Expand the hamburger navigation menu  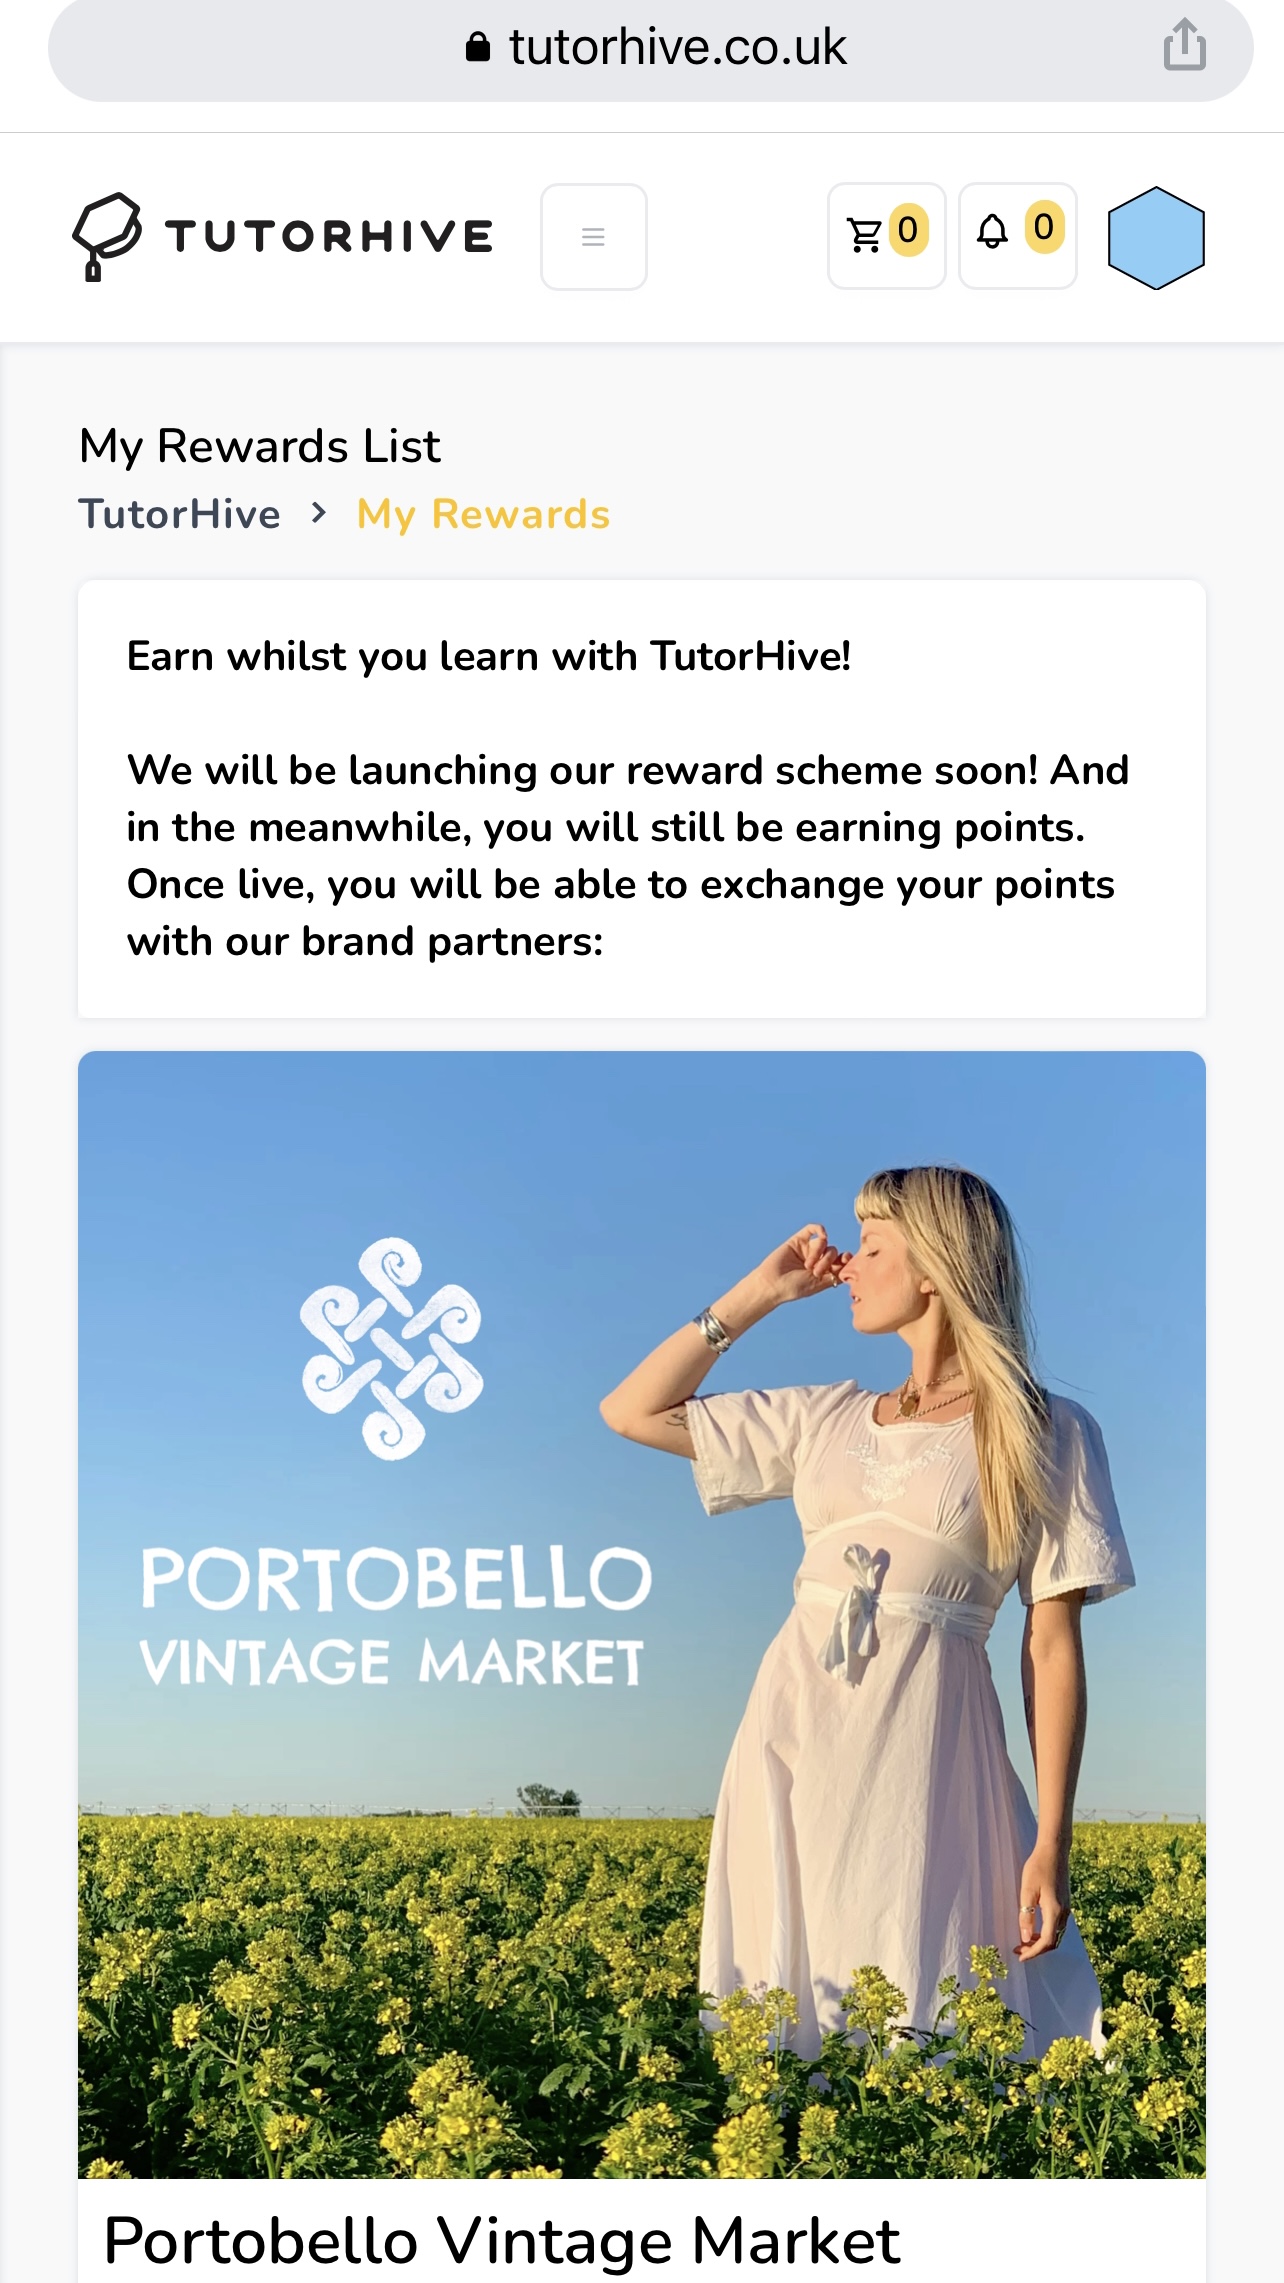pyautogui.click(x=593, y=237)
